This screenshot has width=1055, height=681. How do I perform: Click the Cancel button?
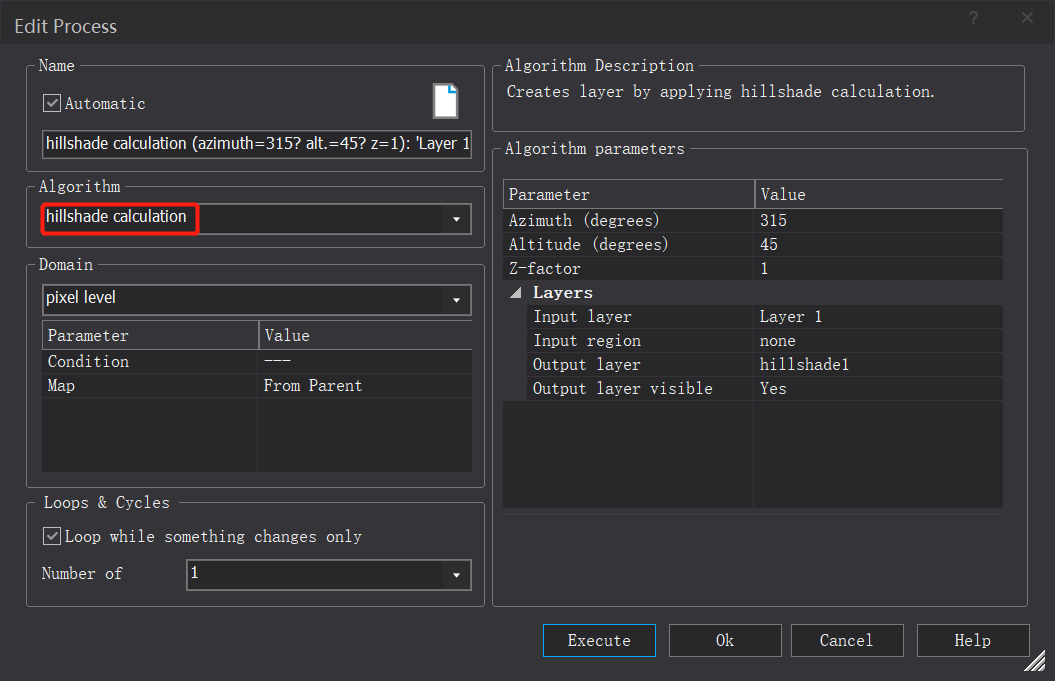pyautogui.click(x=846, y=641)
